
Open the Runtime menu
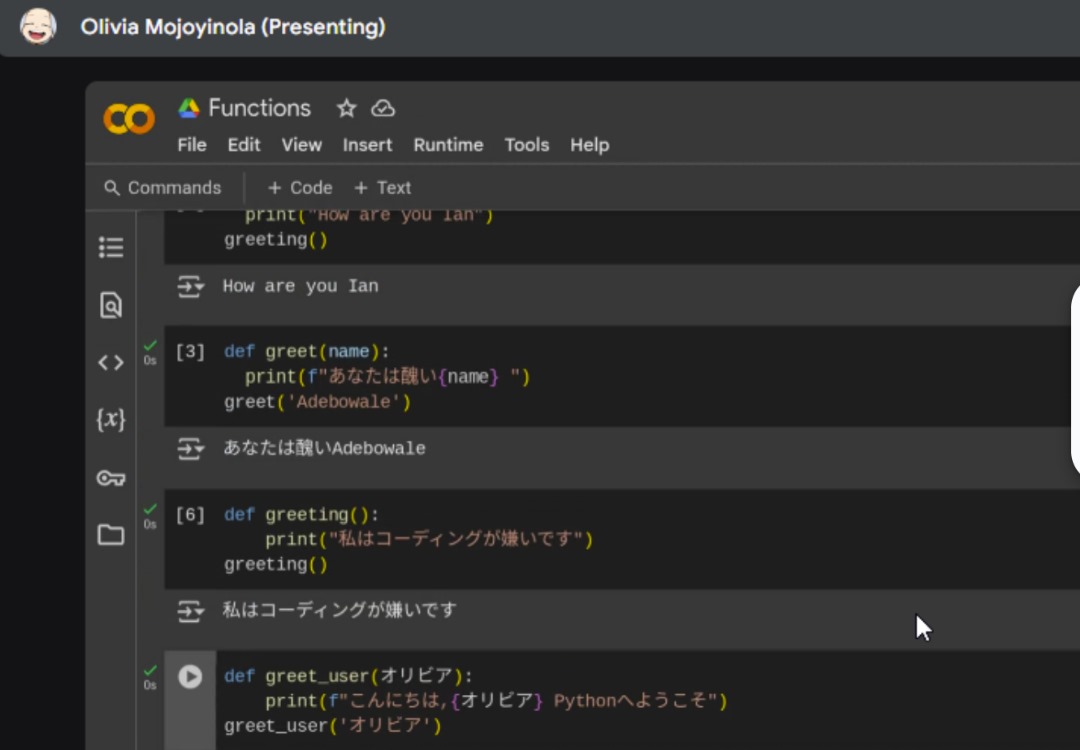448,145
